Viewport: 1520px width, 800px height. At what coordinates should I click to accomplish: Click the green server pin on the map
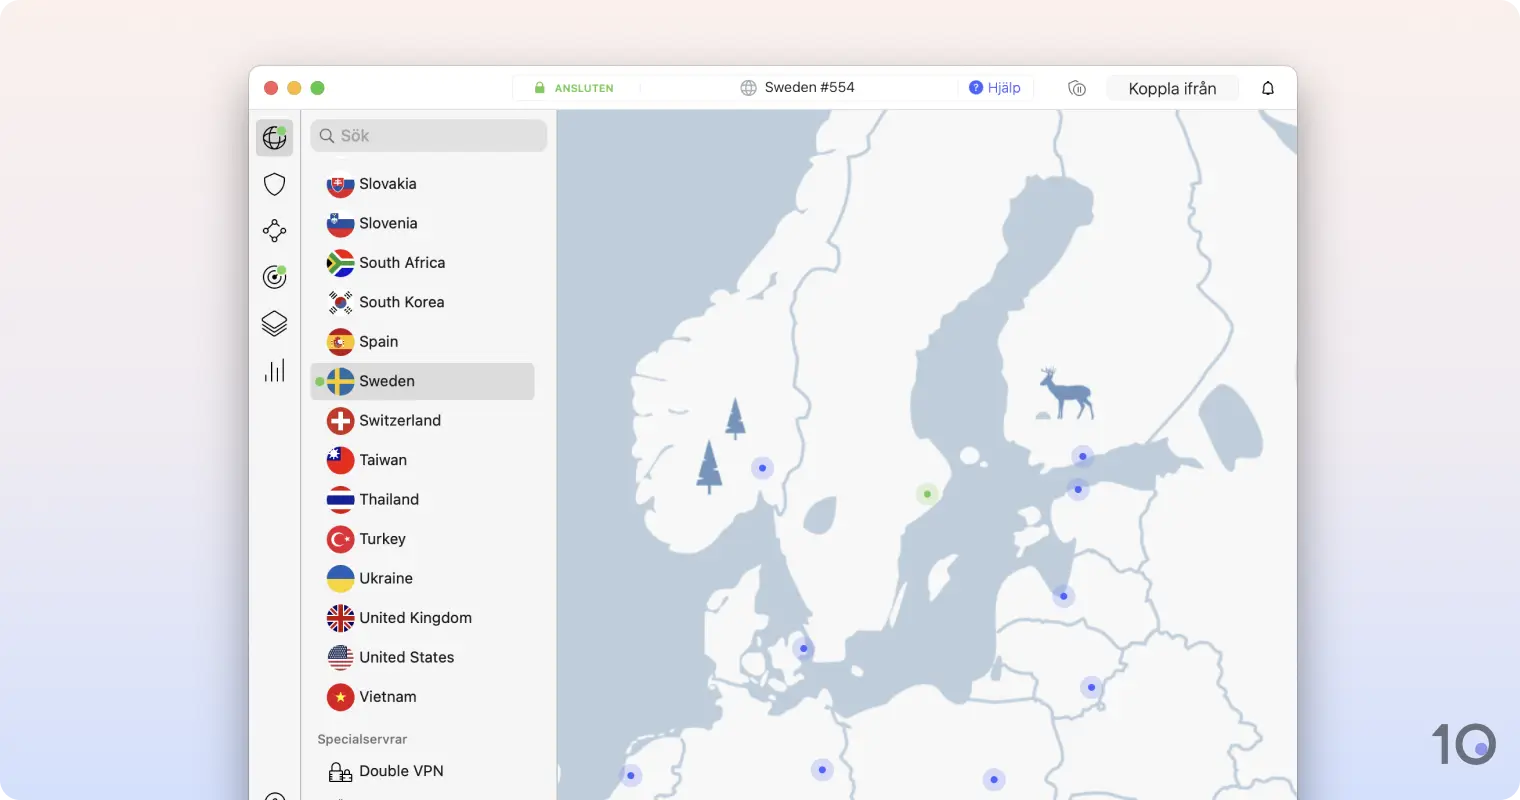click(x=926, y=493)
